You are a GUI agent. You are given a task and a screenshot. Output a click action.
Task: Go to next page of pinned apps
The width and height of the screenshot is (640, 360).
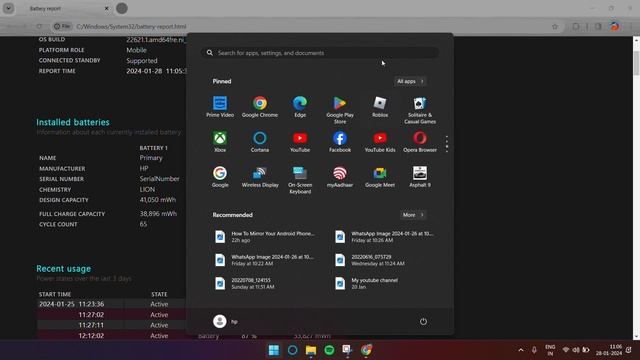pyautogui.click(x=447, y=151)
